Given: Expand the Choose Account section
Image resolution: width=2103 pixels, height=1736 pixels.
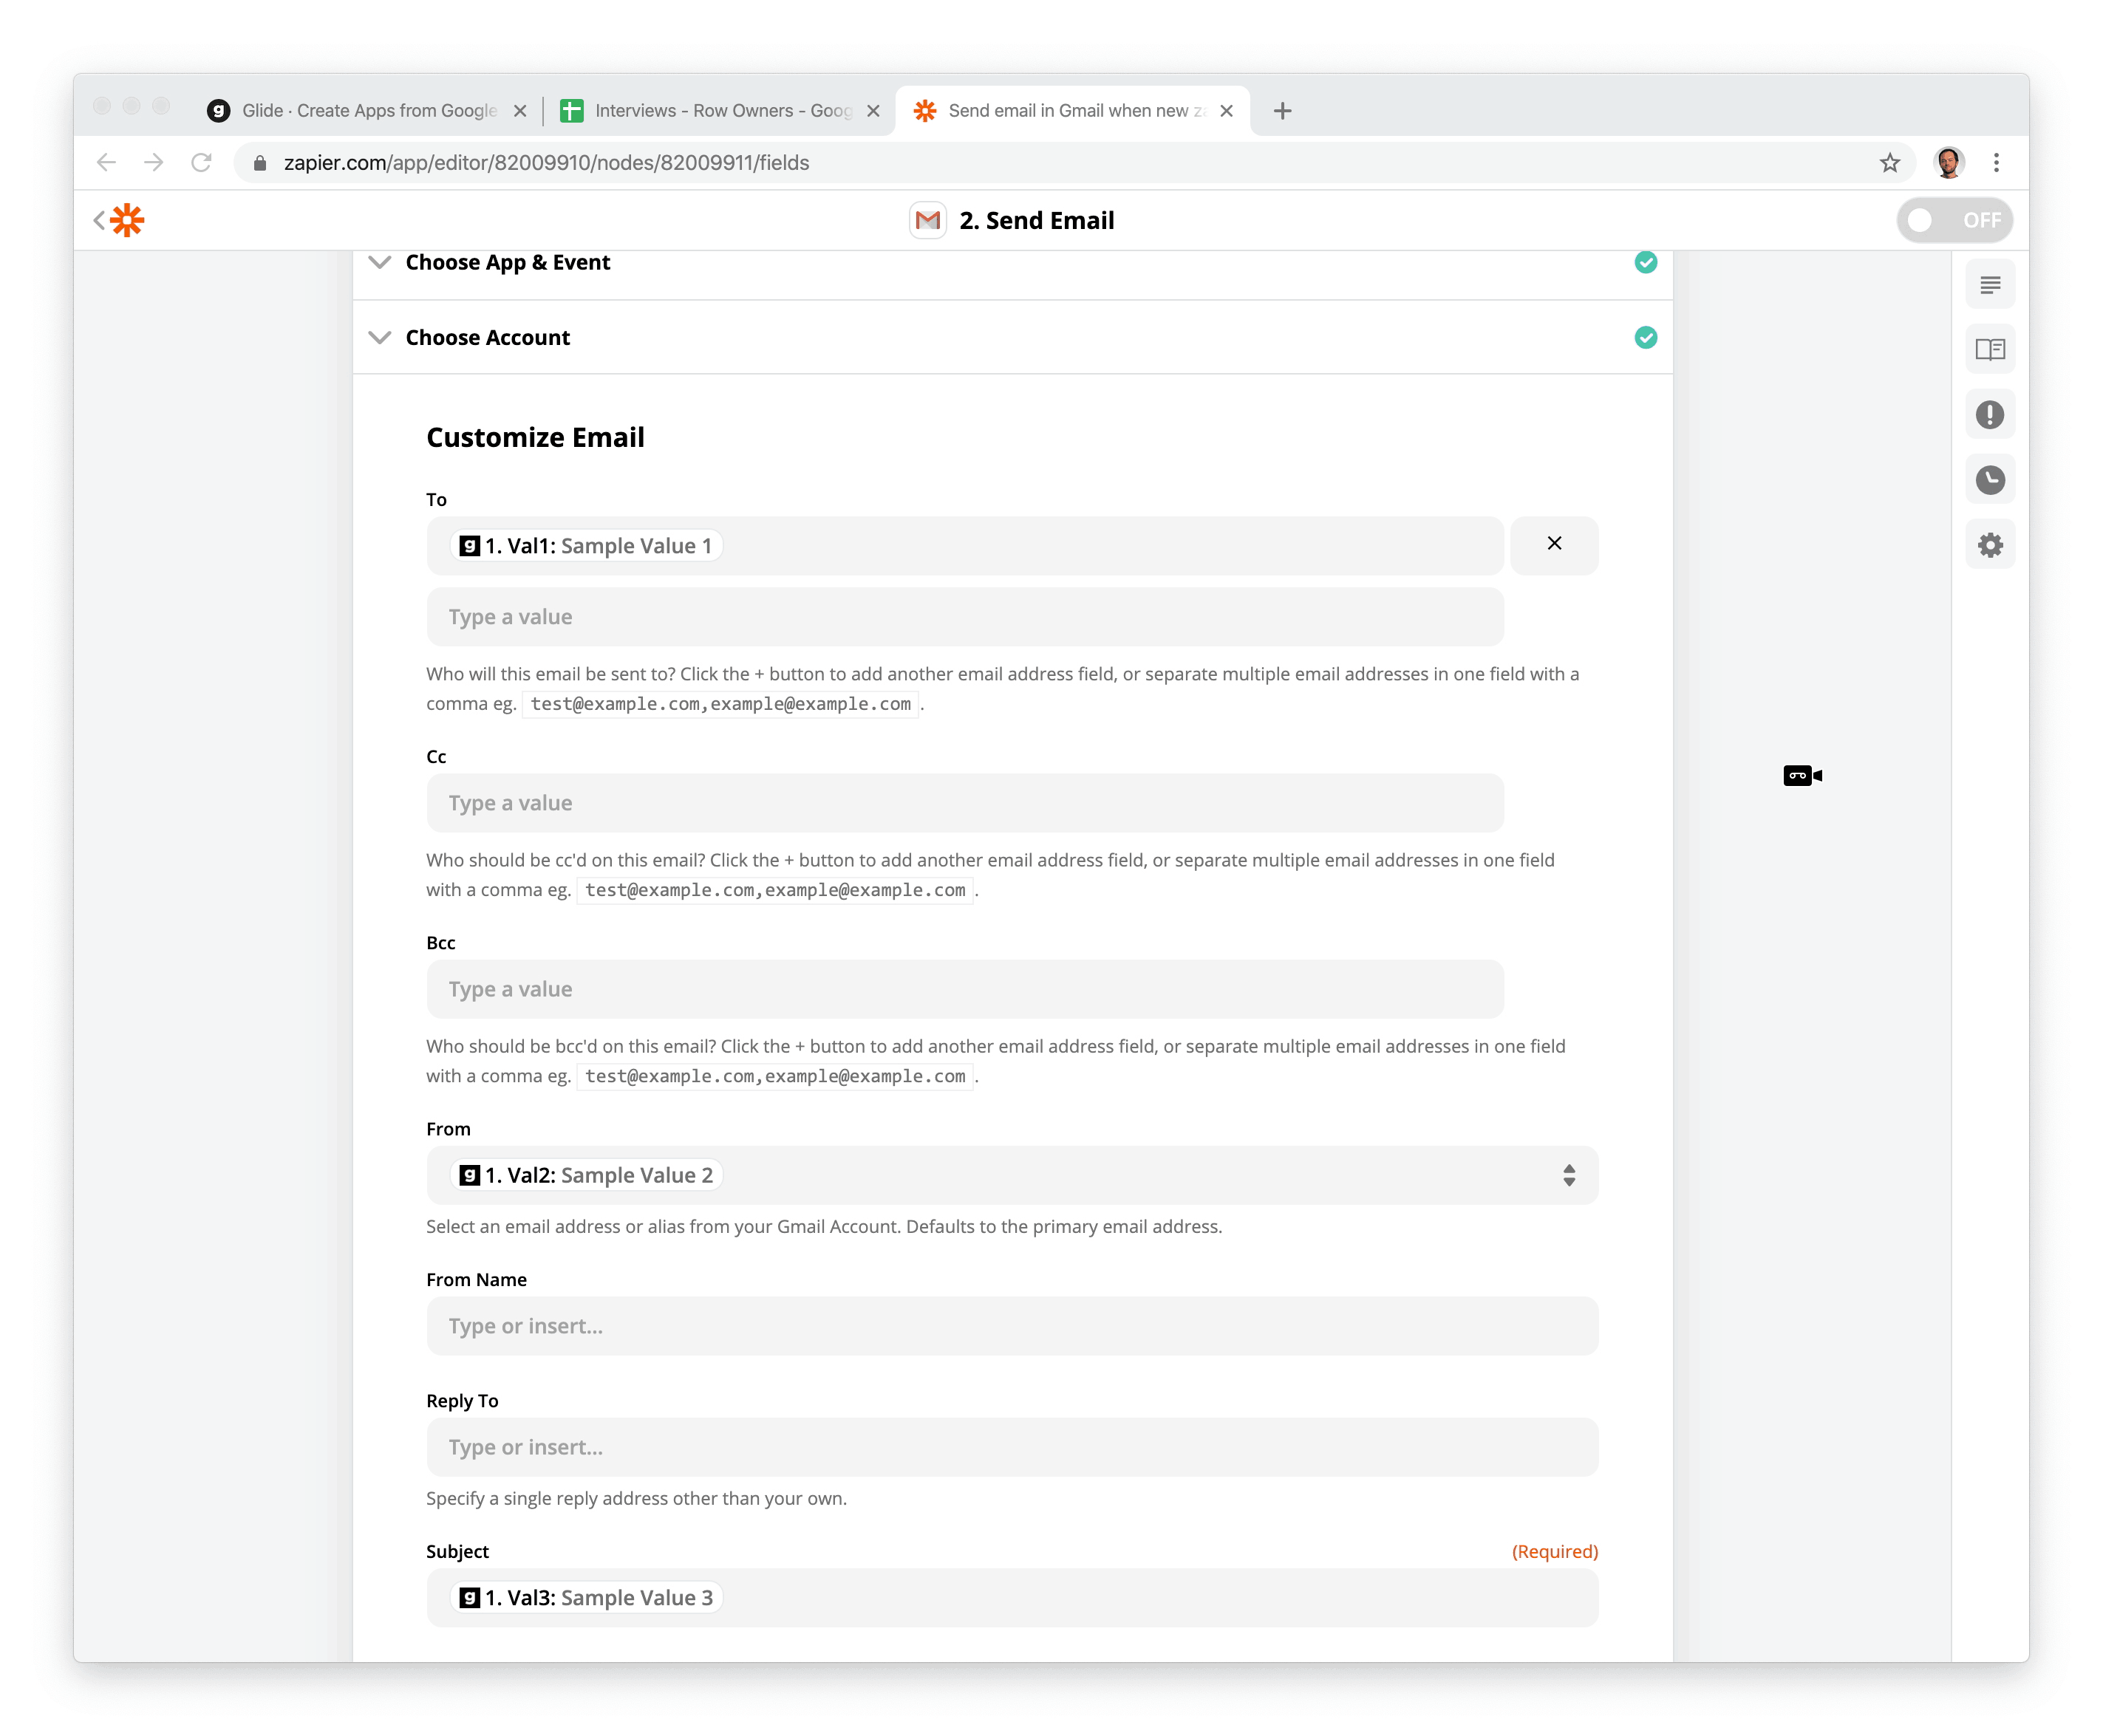Looking at the screenshot, I should [487, 338].
